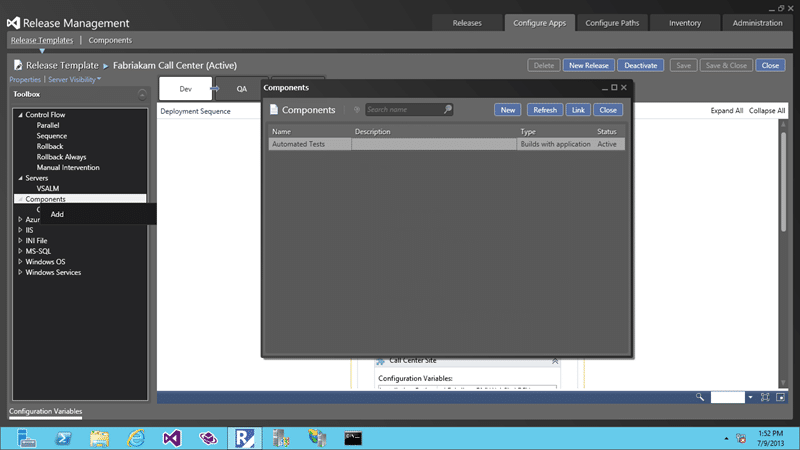Select the VSALM server item
The width and height of the screenshot is (800, 450).
(x=47, y=188)
